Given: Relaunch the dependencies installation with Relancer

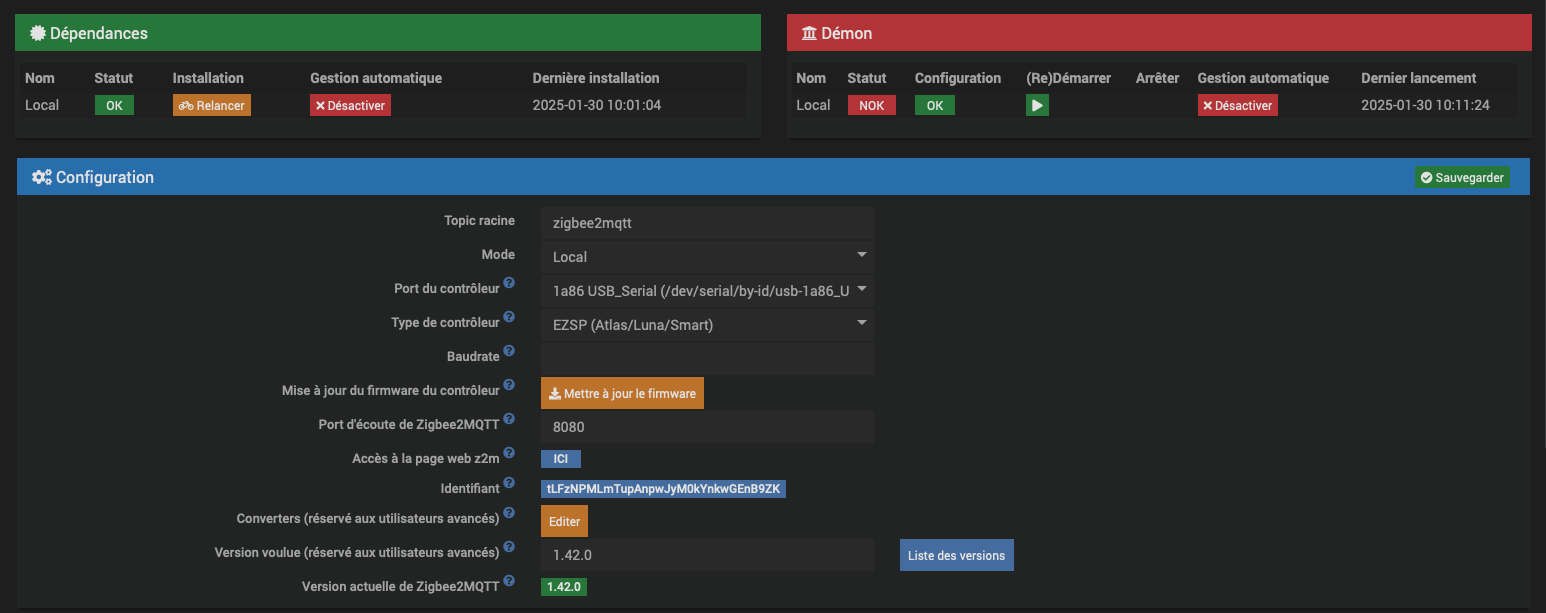Looking at the screenshot, I should click(212, 105).
